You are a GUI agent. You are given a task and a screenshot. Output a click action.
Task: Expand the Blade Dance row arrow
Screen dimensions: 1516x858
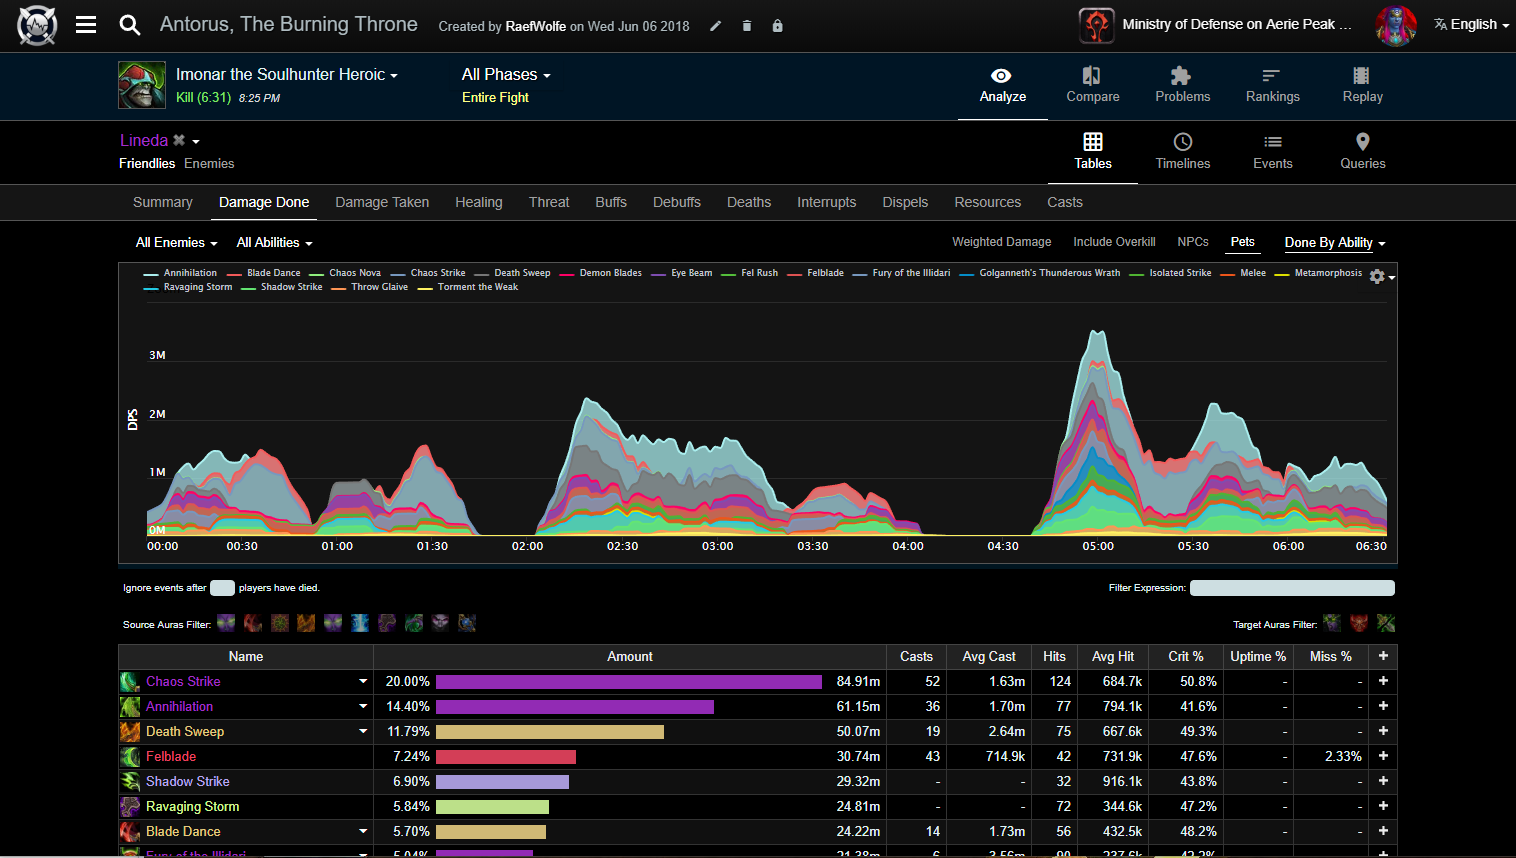tap(363, 831)
